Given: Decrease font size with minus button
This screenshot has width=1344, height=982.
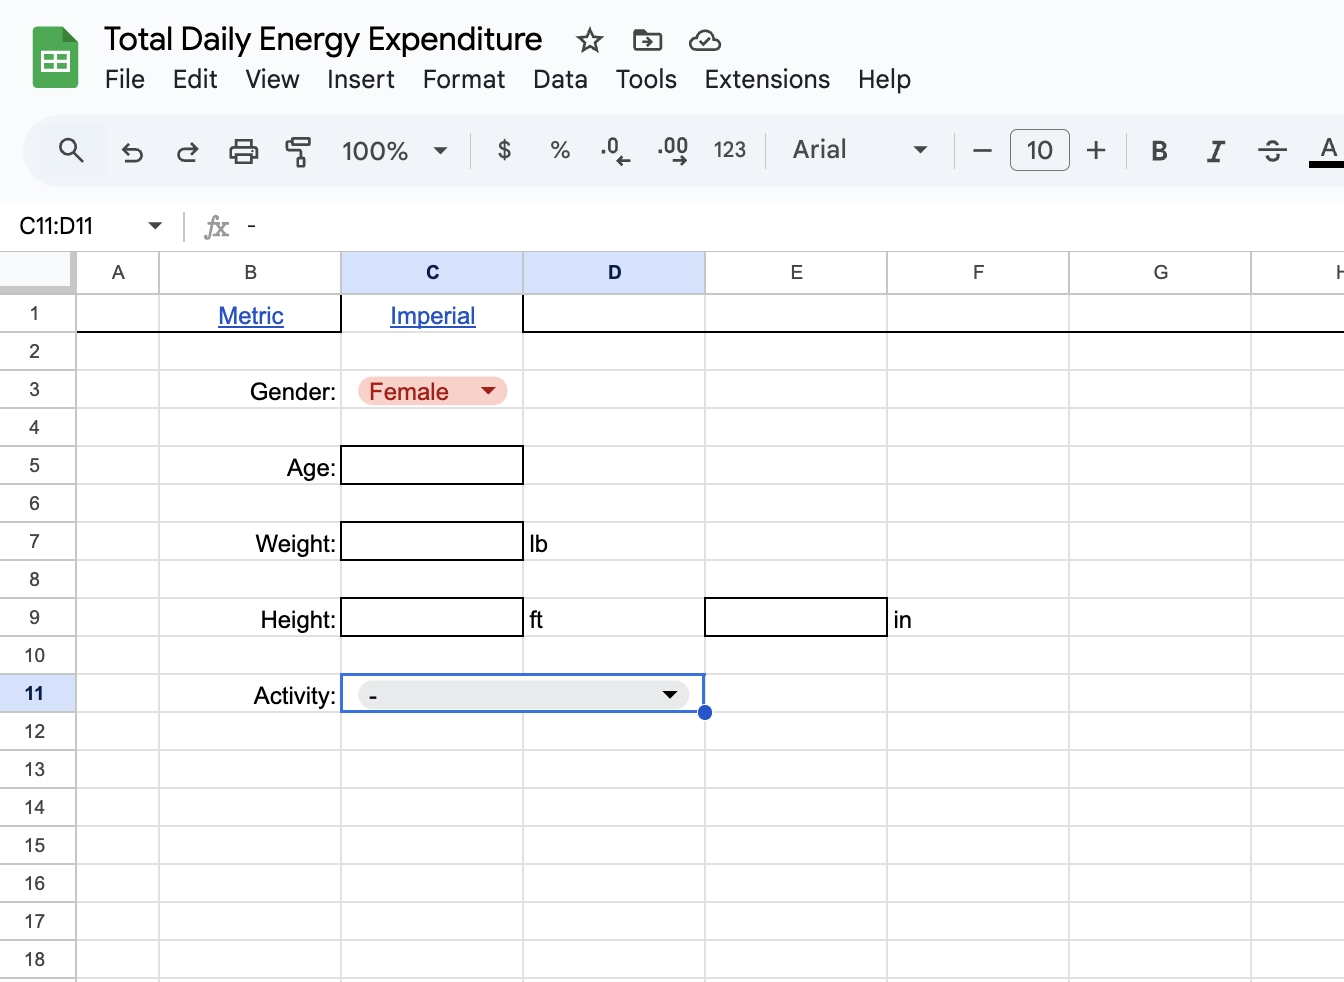Looking at the screenshot, I should [x=982, y=151].
